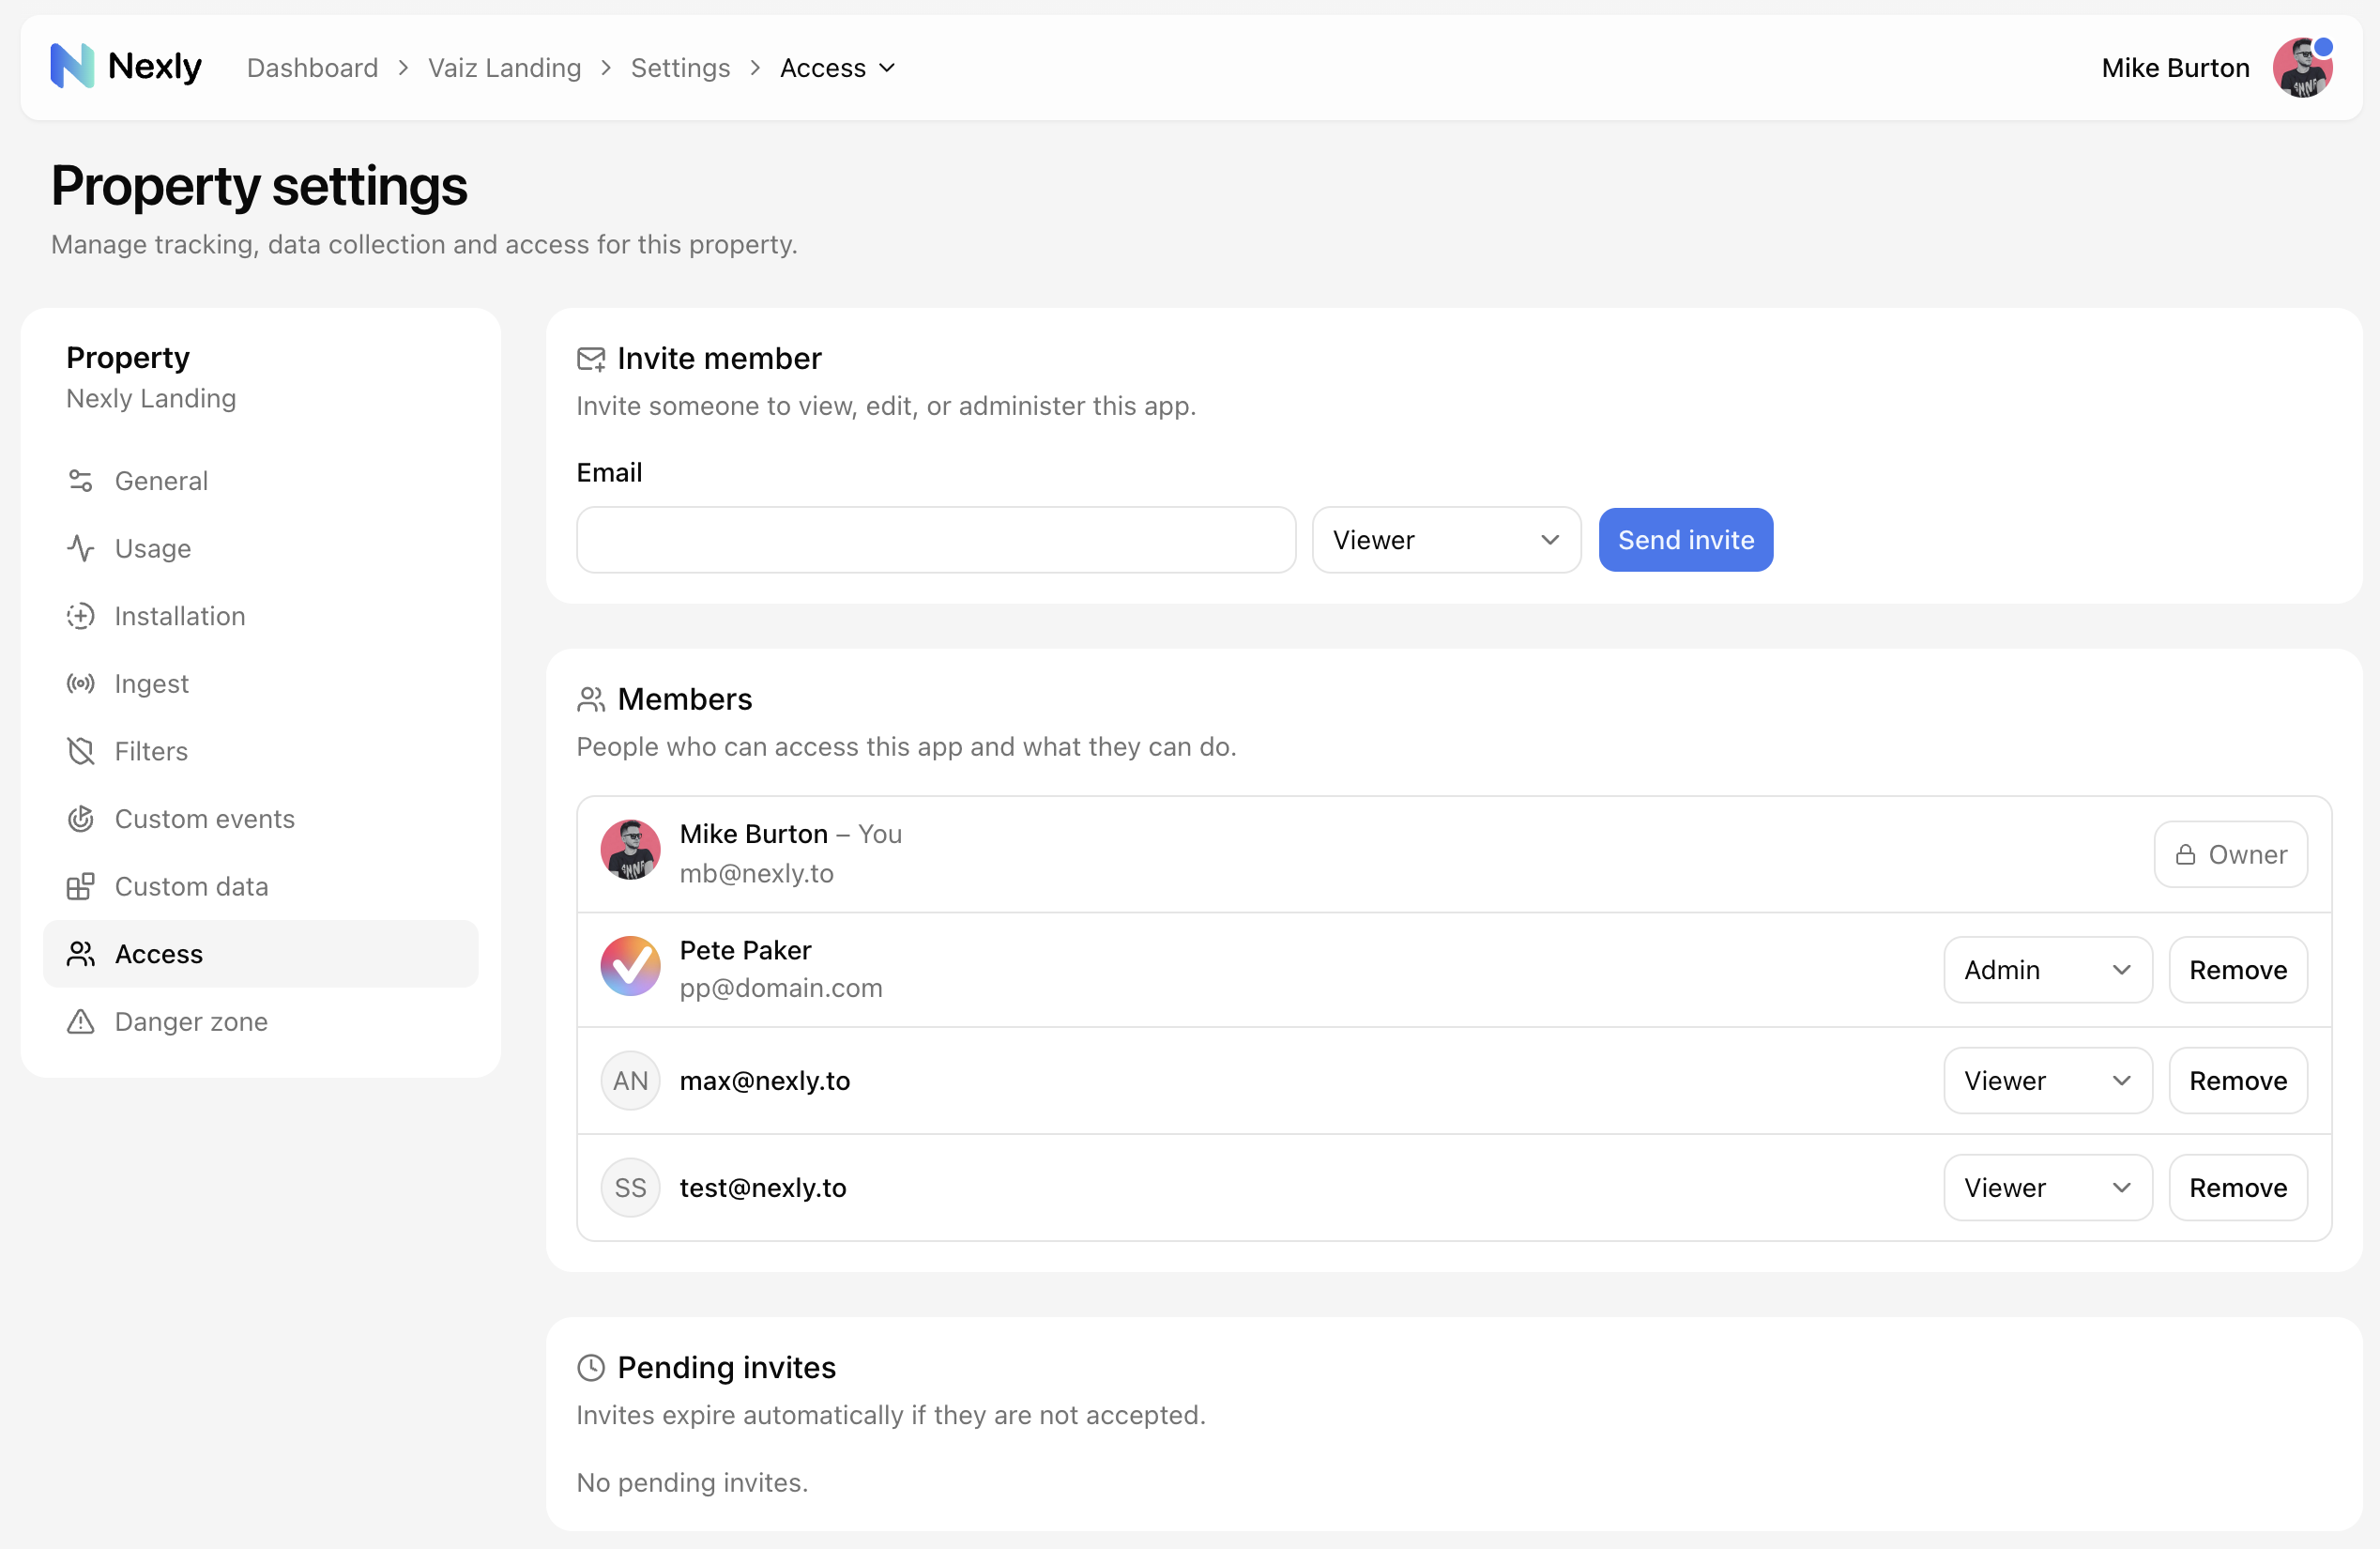Open the Installation settings section

(260, 616)
